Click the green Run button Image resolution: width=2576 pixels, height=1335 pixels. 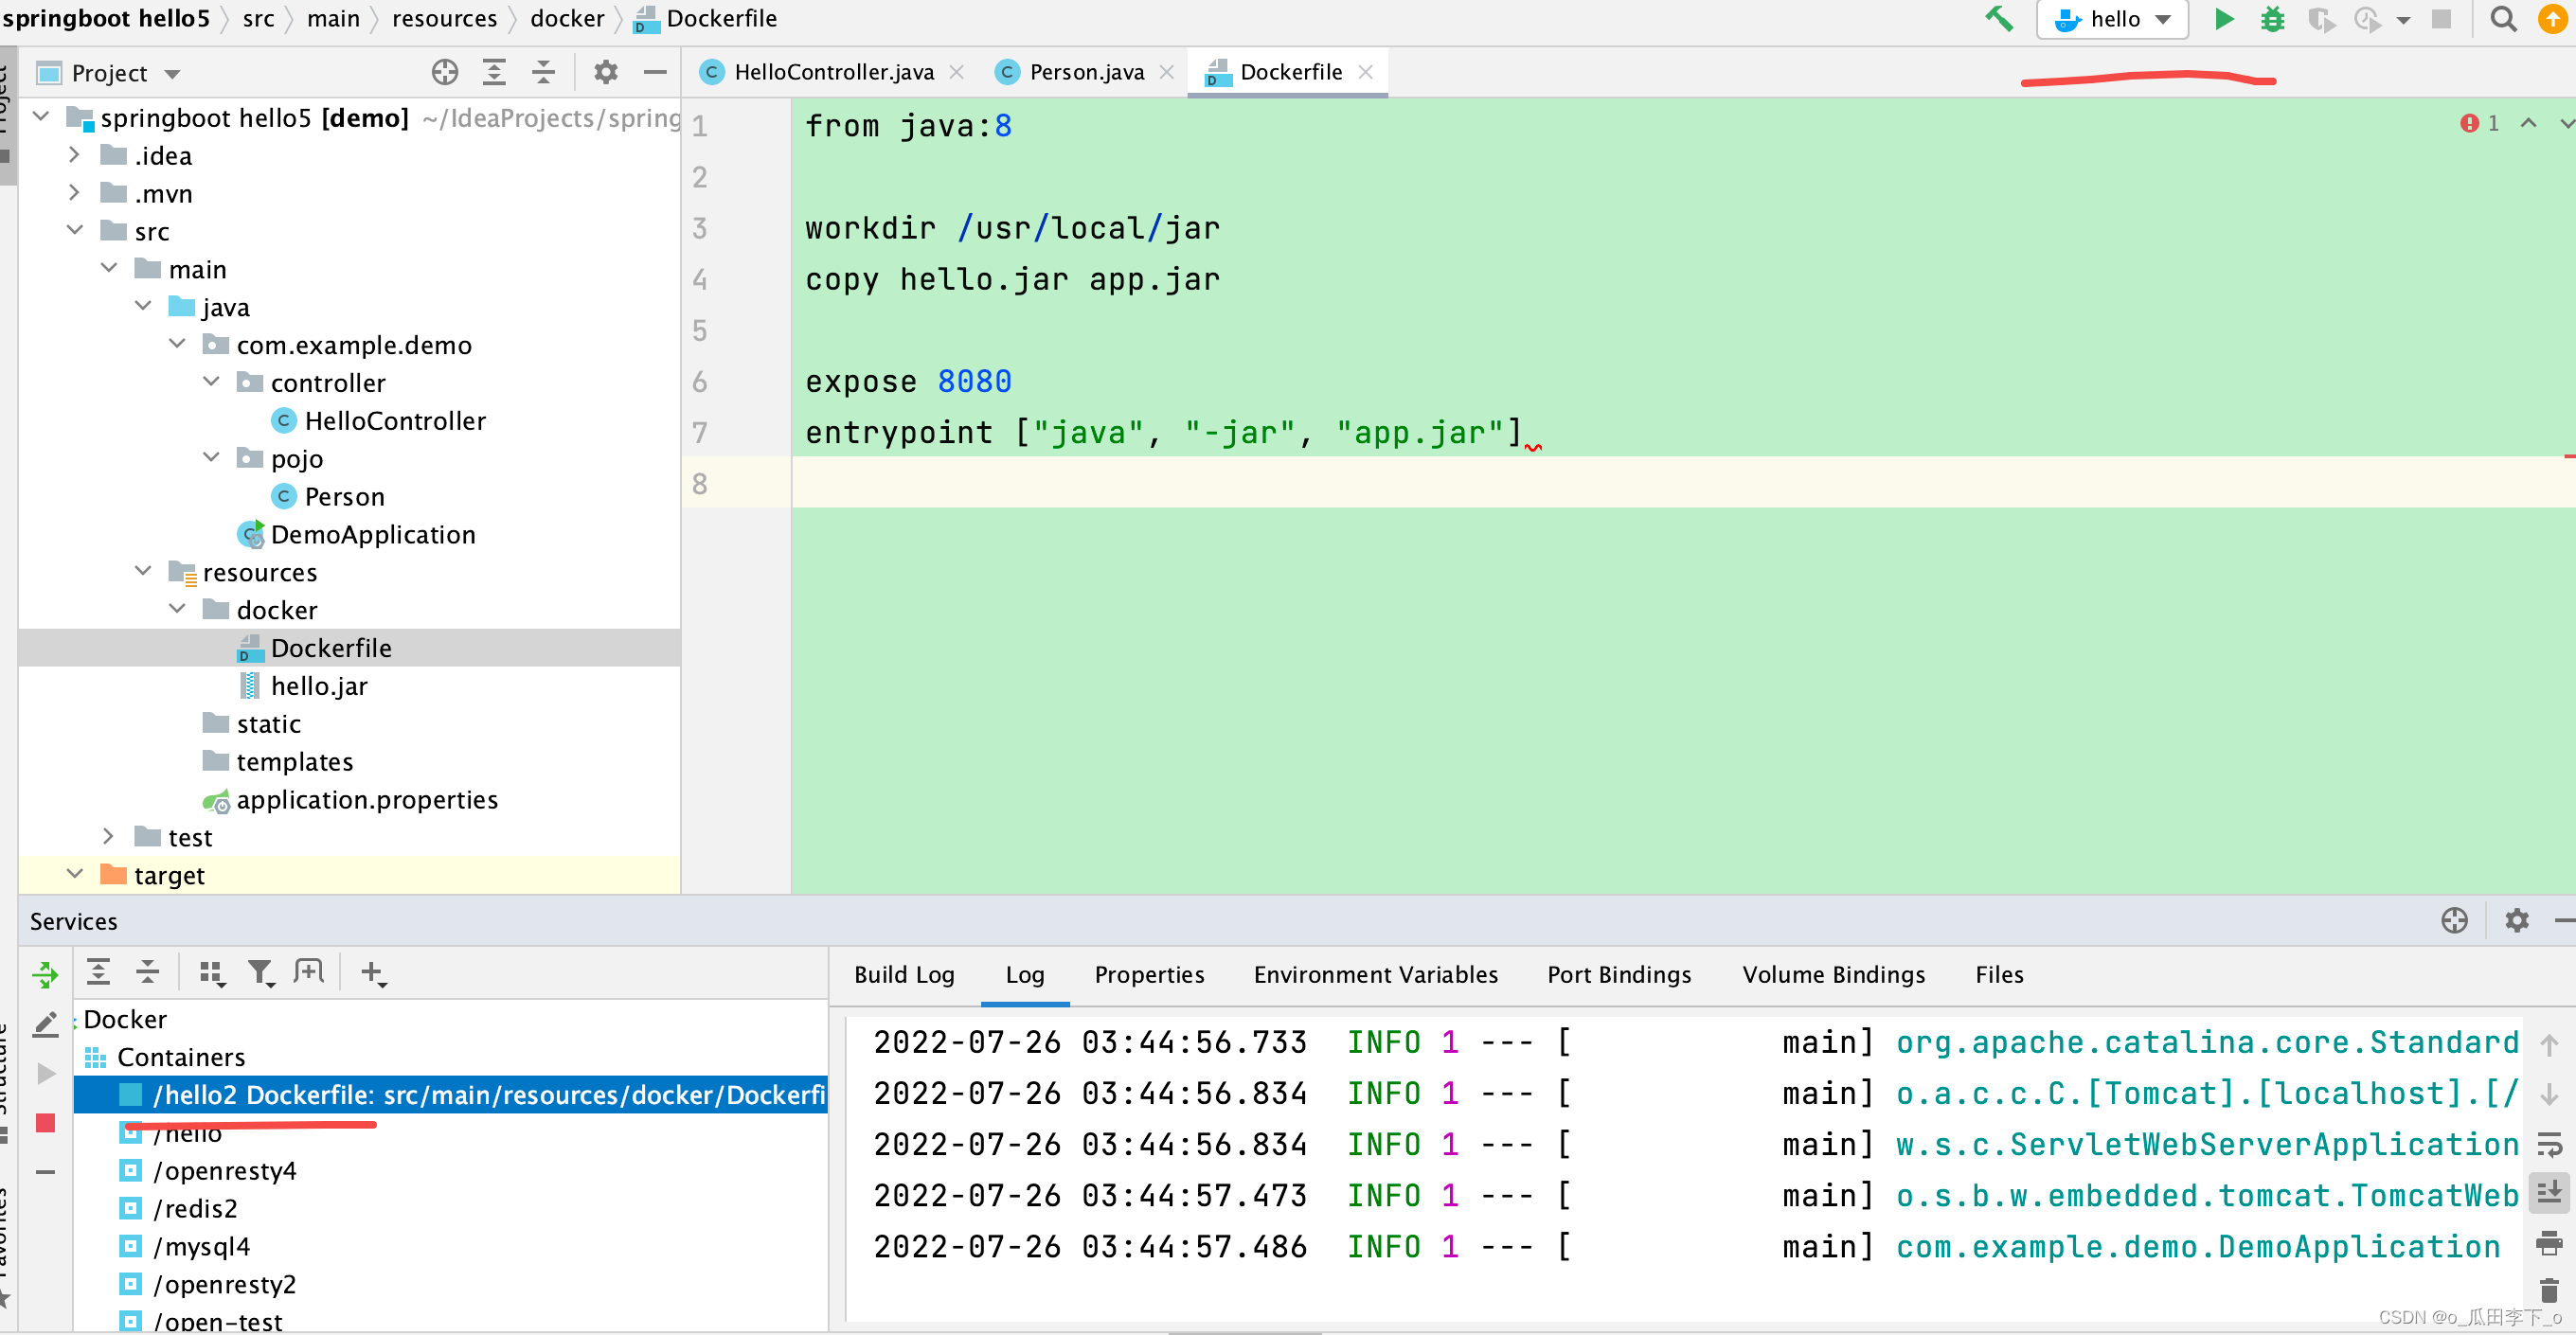click(2224, 20)
